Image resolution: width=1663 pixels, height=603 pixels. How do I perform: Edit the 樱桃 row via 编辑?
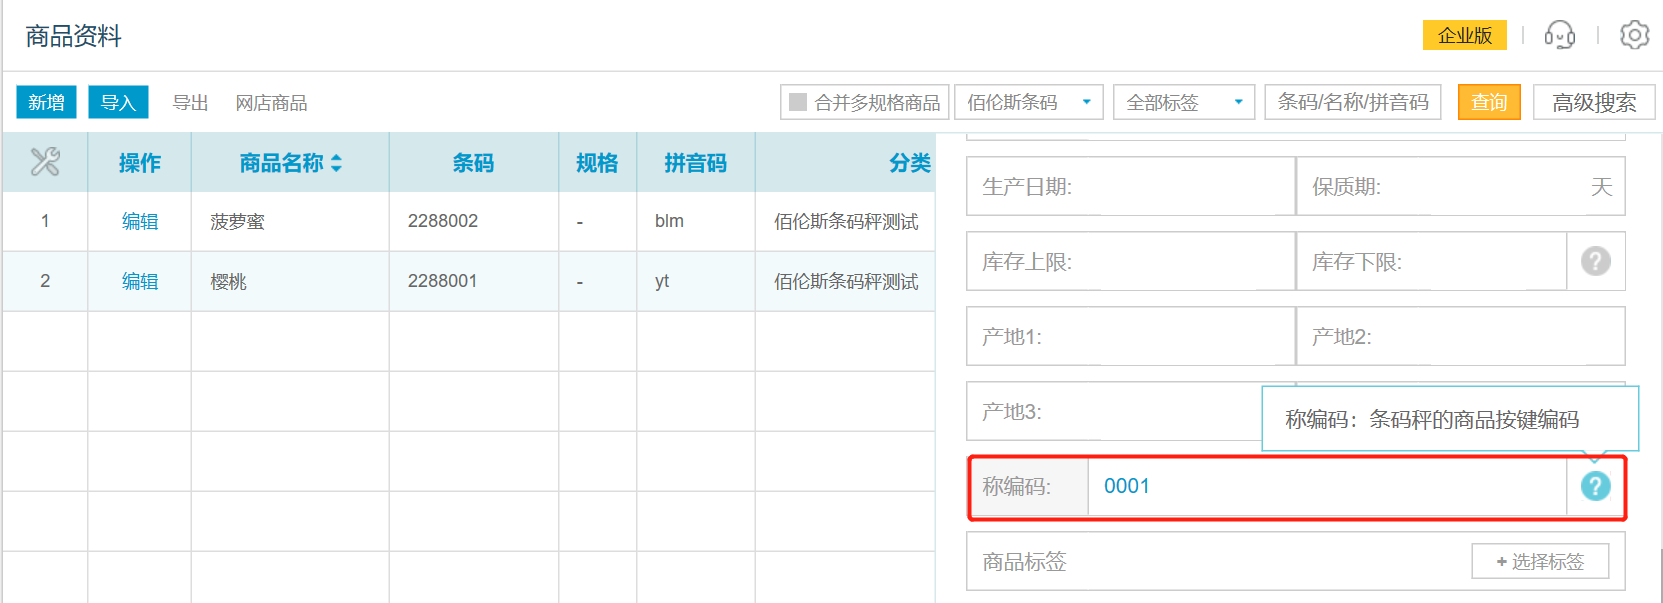[x=140, y=281]
